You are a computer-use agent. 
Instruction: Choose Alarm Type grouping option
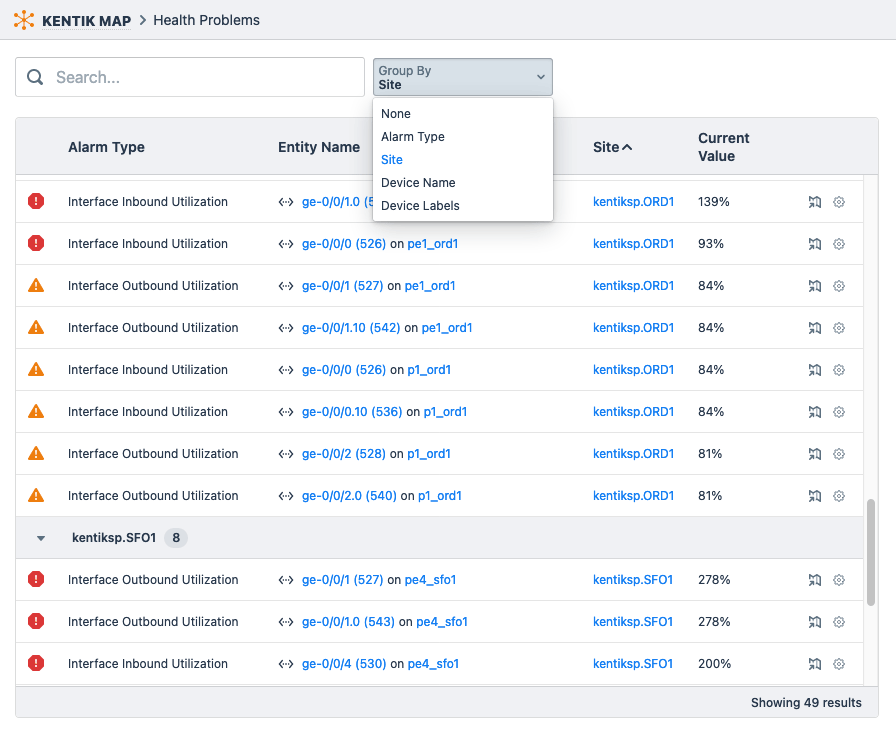(x=410, y=136)
